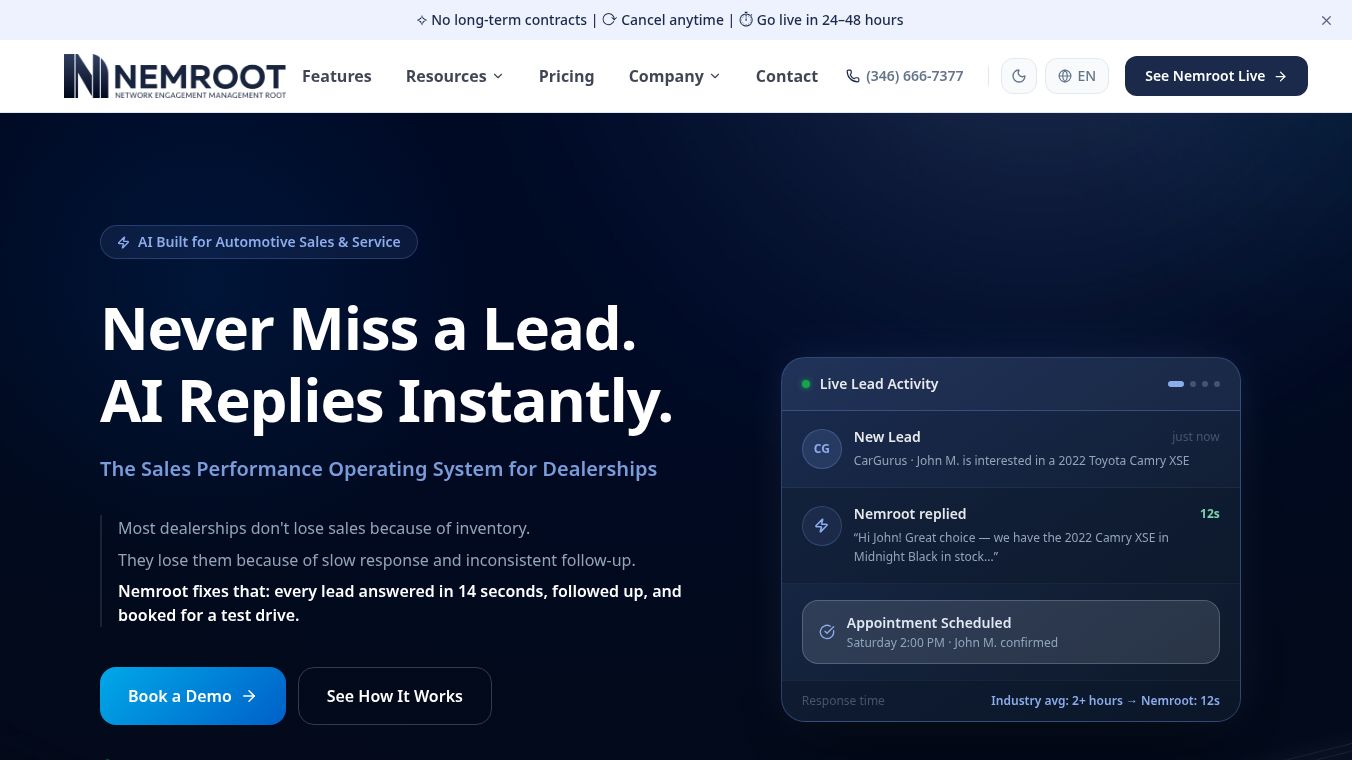1352x760 pixels.
Task: Click the "AI Built for Automotive Sales & Service" badge text
Action: pyautogui.click(x=269, y=242)
